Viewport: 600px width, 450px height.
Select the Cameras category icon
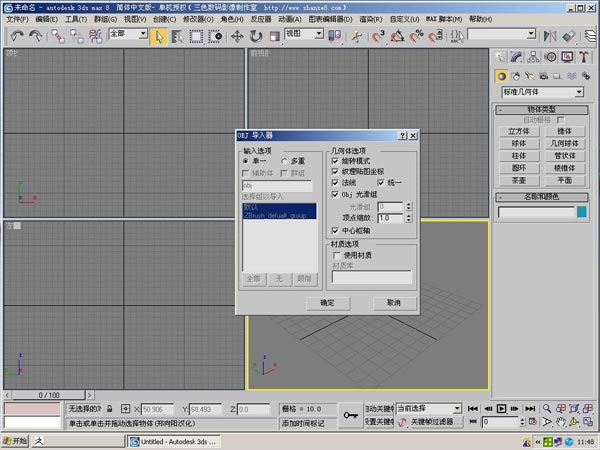[x=543, y=76]
